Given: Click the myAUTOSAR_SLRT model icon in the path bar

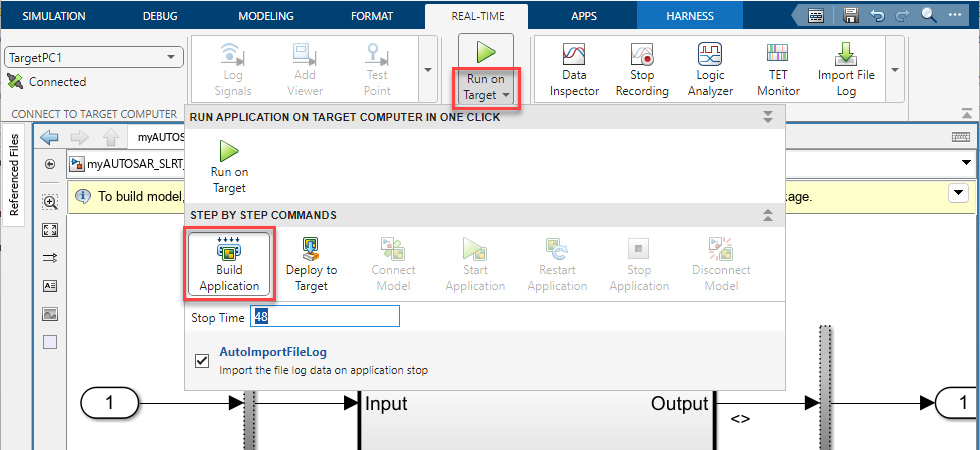Looking at the screenshot, I should click(77, 164).
